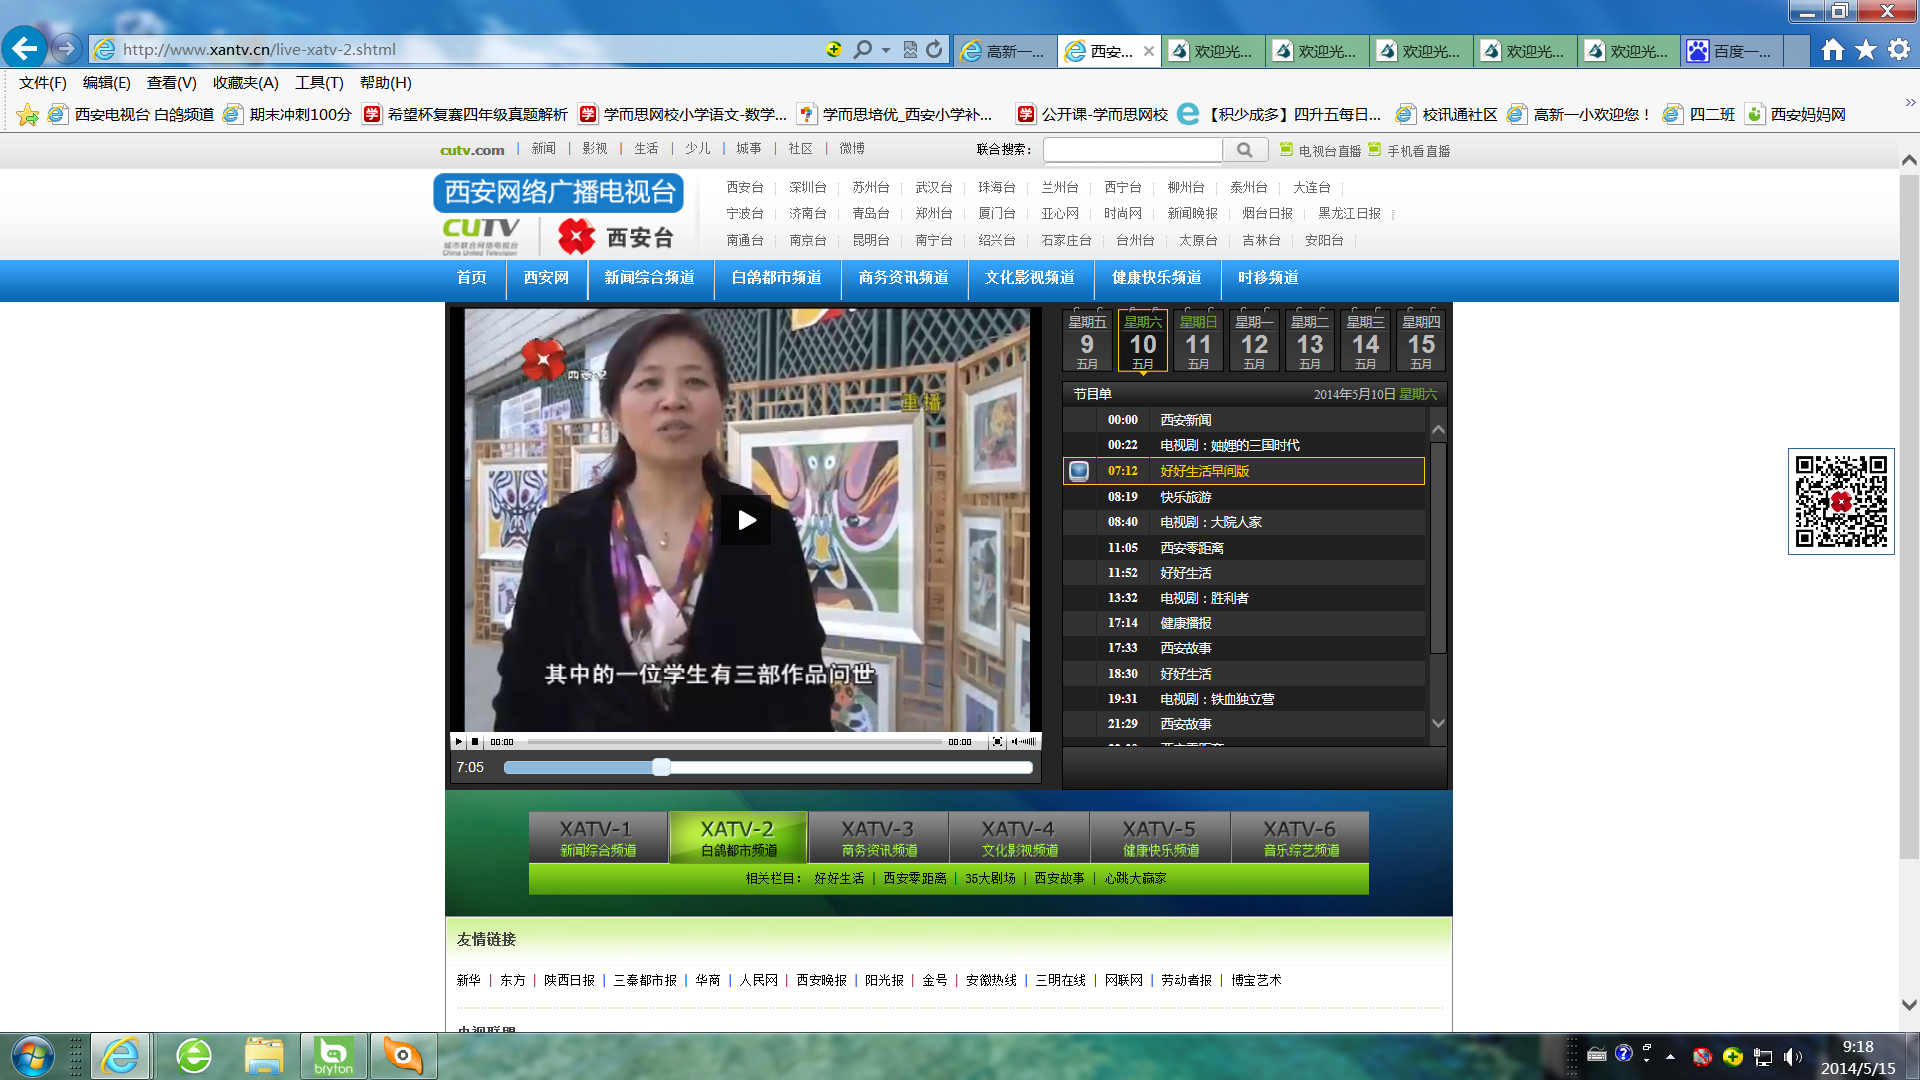Screen dimensions: 1920x1080
Task: Select the 13:32 电视剧：胜利者 program row
Action: tap(1244, 598)
